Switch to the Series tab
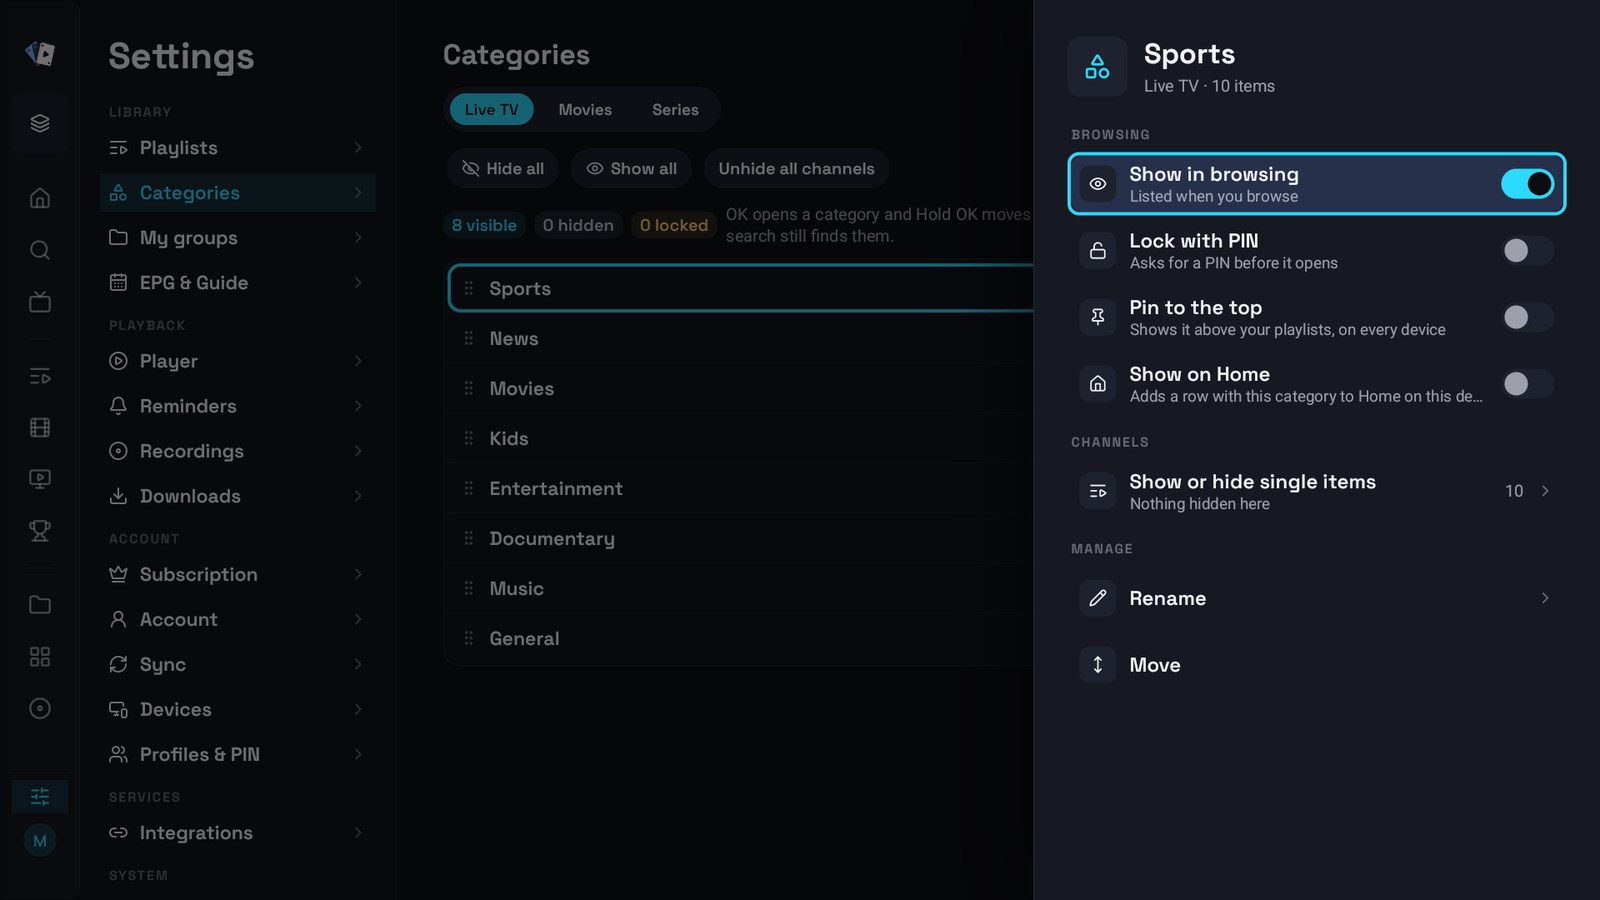 (675, 110)
